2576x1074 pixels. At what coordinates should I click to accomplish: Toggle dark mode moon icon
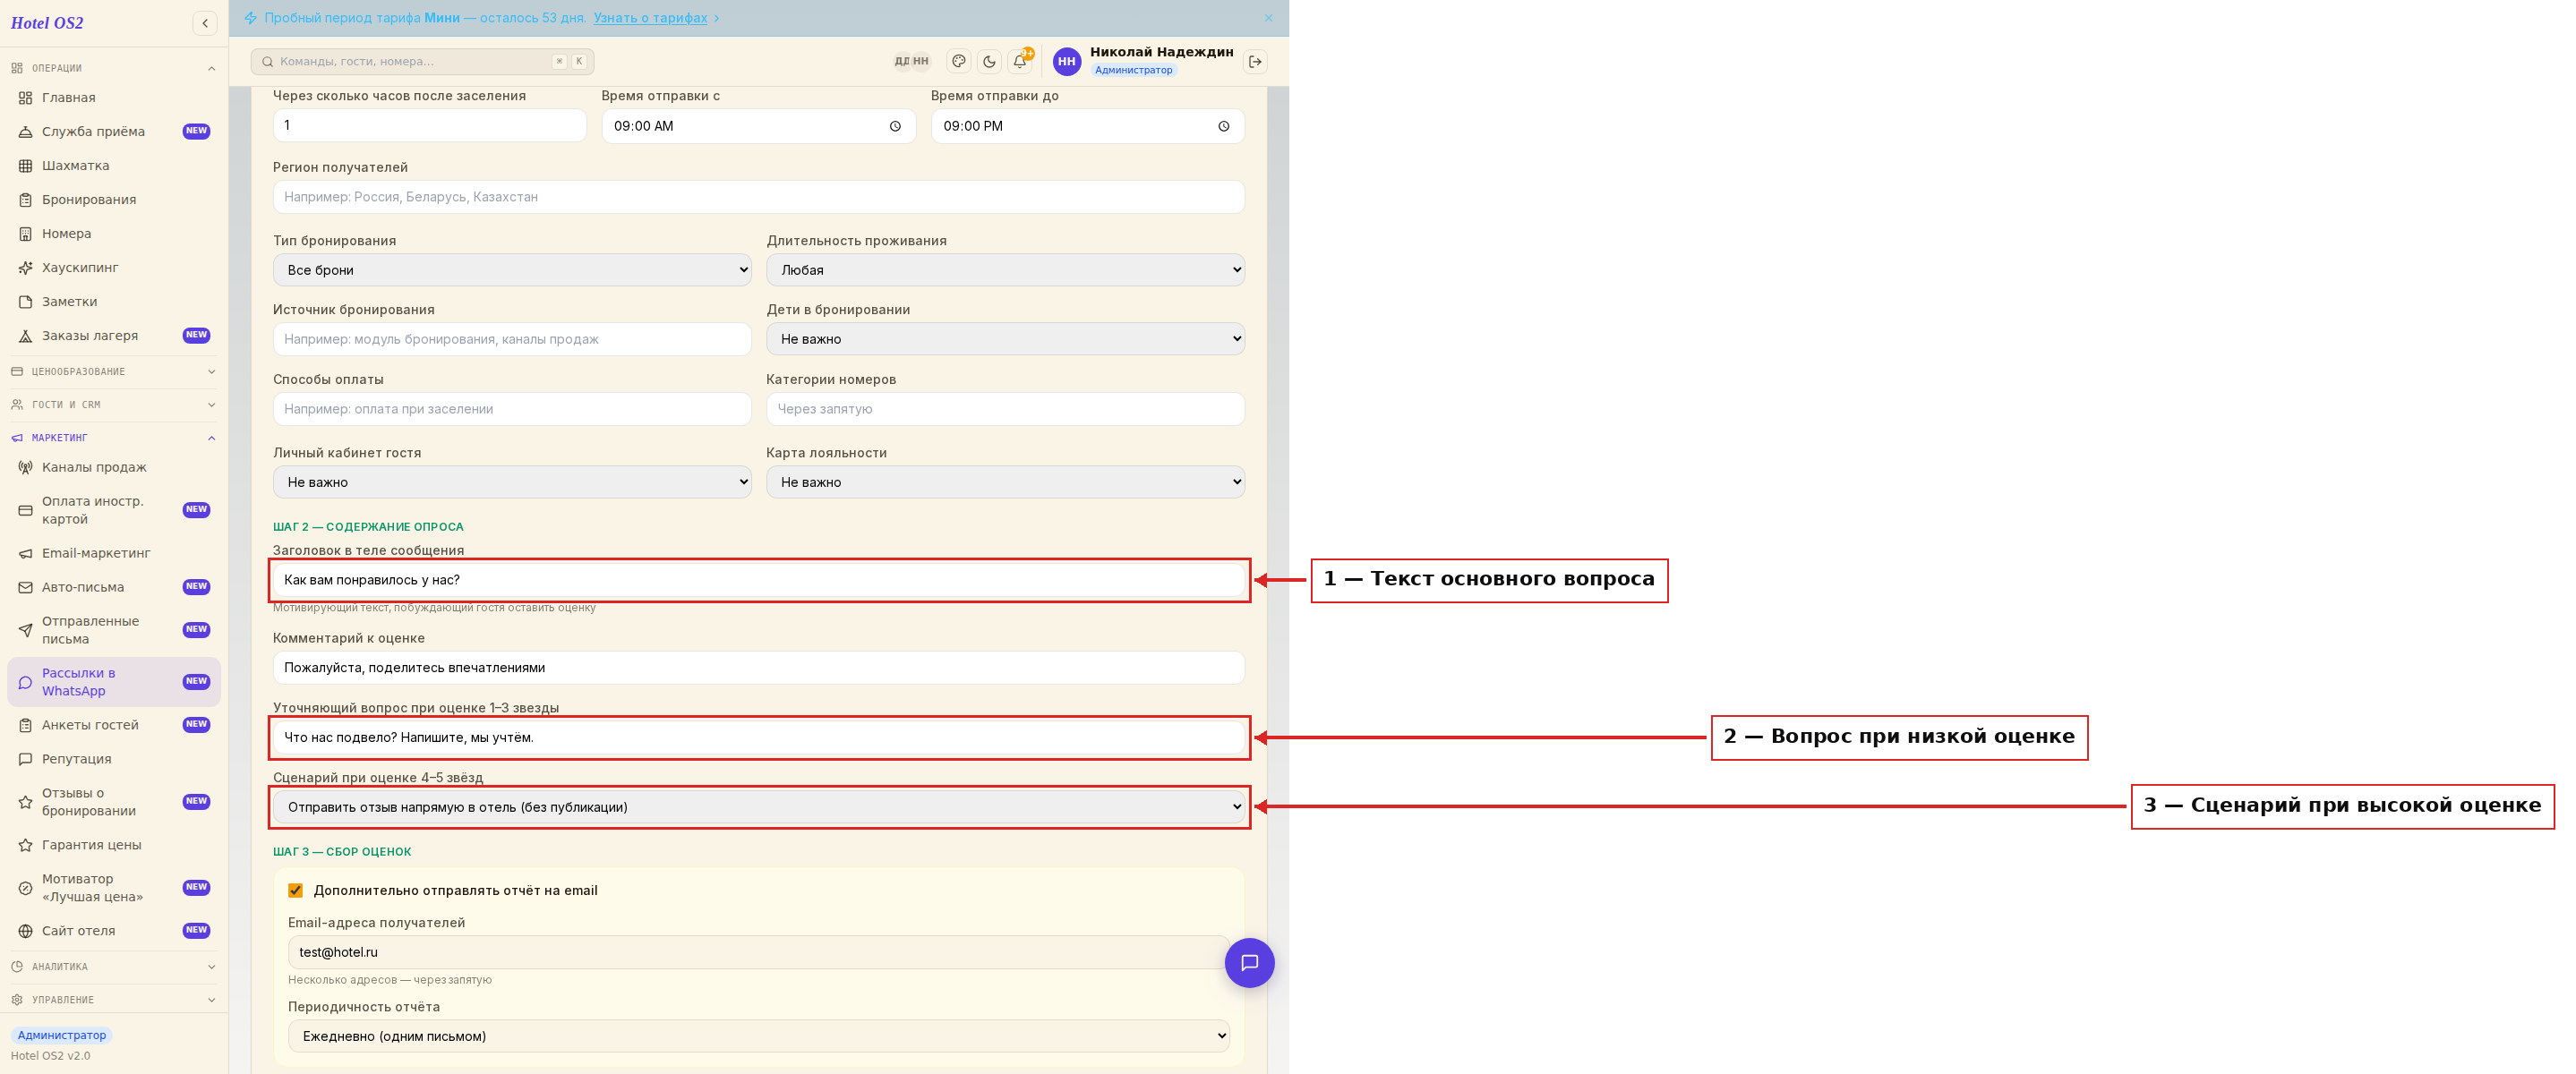[x=989, y=61]
